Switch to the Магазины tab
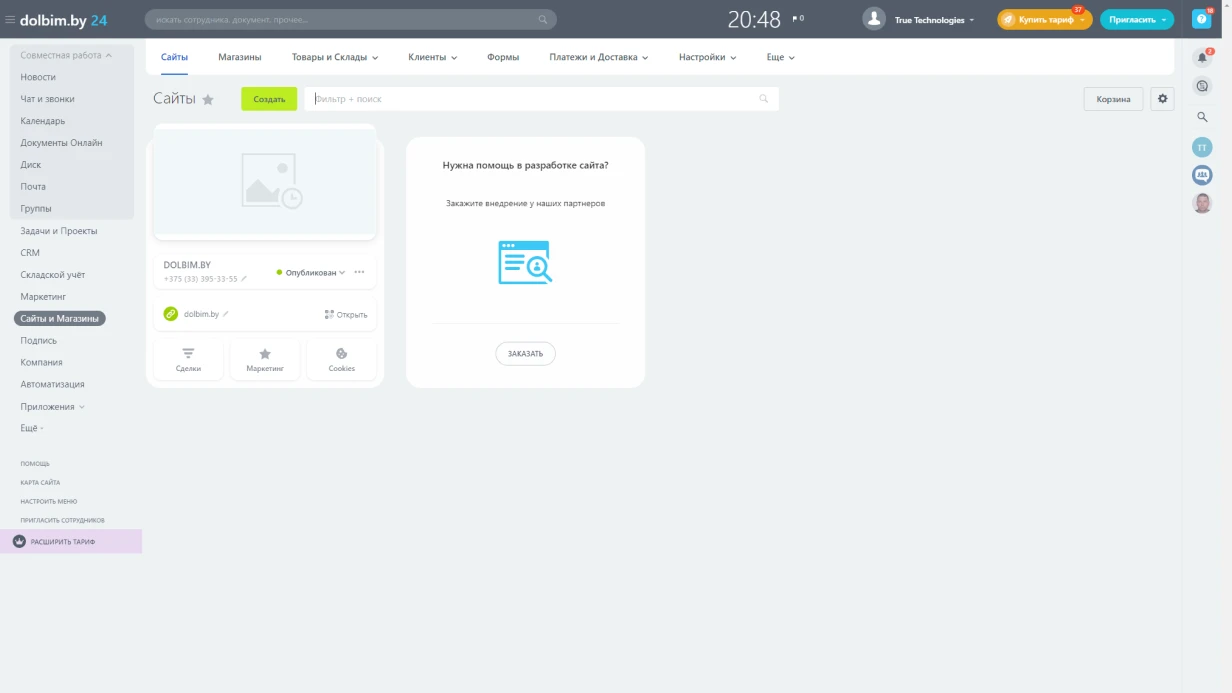This screenshot has height=693, width=1232. coord(240,57)
